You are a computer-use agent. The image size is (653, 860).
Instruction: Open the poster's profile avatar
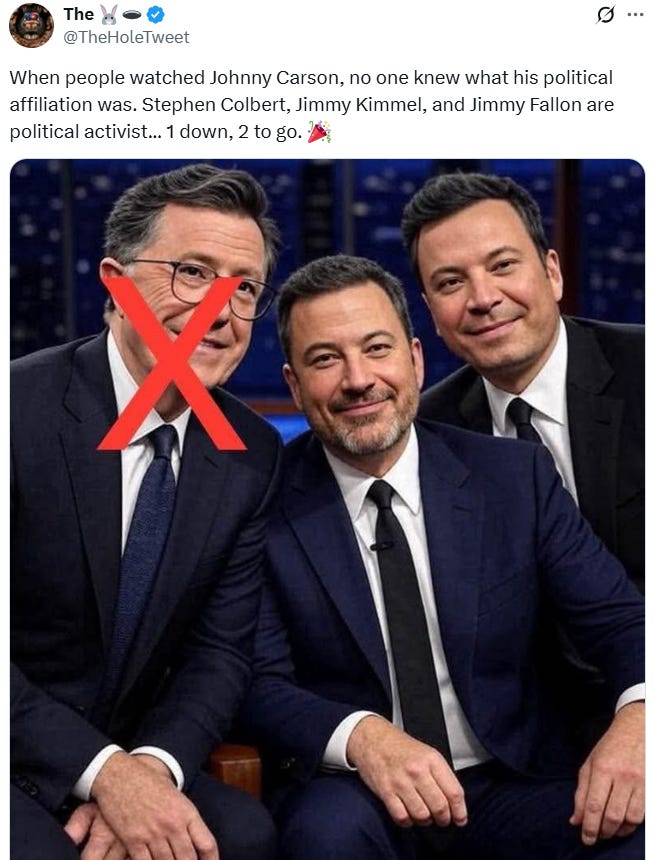[31, 25]
